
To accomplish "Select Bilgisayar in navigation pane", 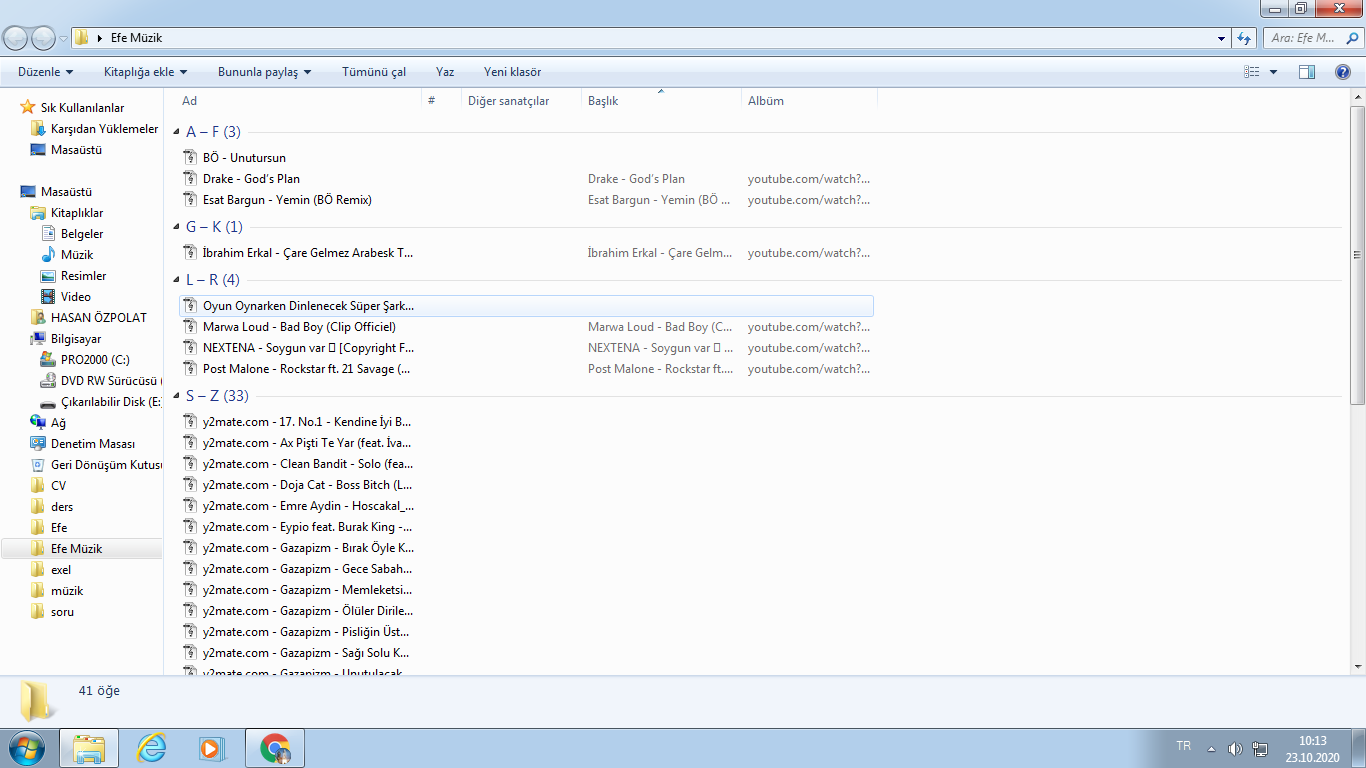I will coord(76,338).
